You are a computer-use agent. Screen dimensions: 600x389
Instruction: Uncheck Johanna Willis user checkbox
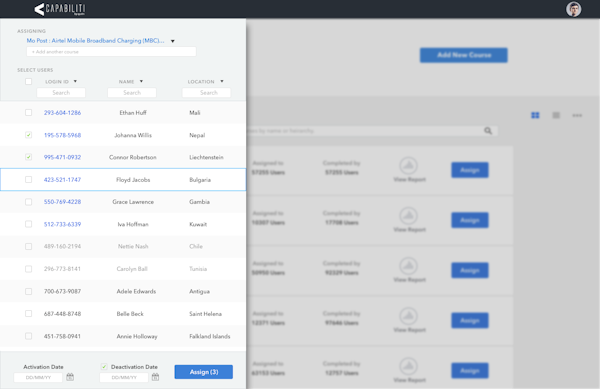(28, 135)
